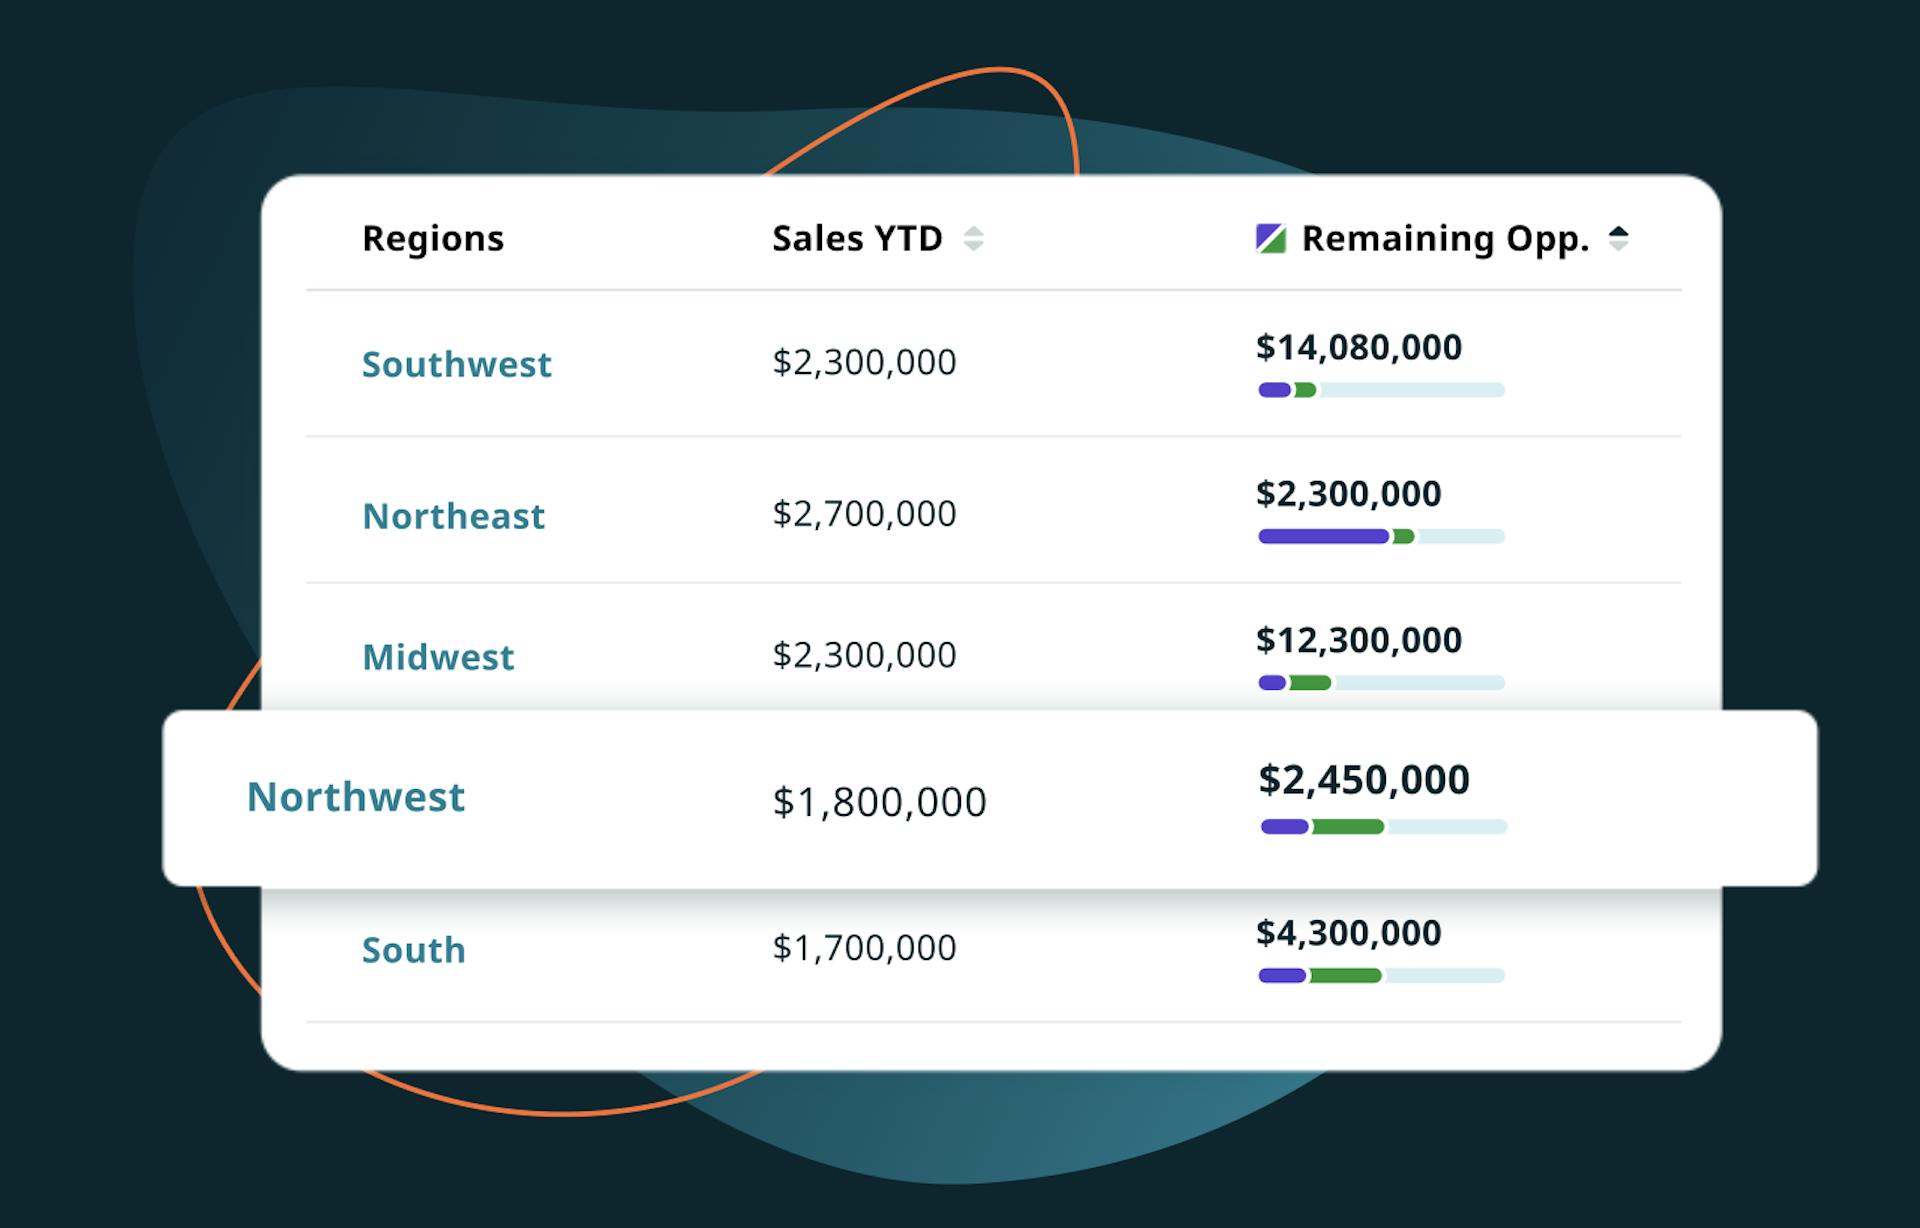Screen dimensions: 1920x1228
Task: Click the descending sort arrow on Remaining Opp.
Action: [x=1620, y=244]
